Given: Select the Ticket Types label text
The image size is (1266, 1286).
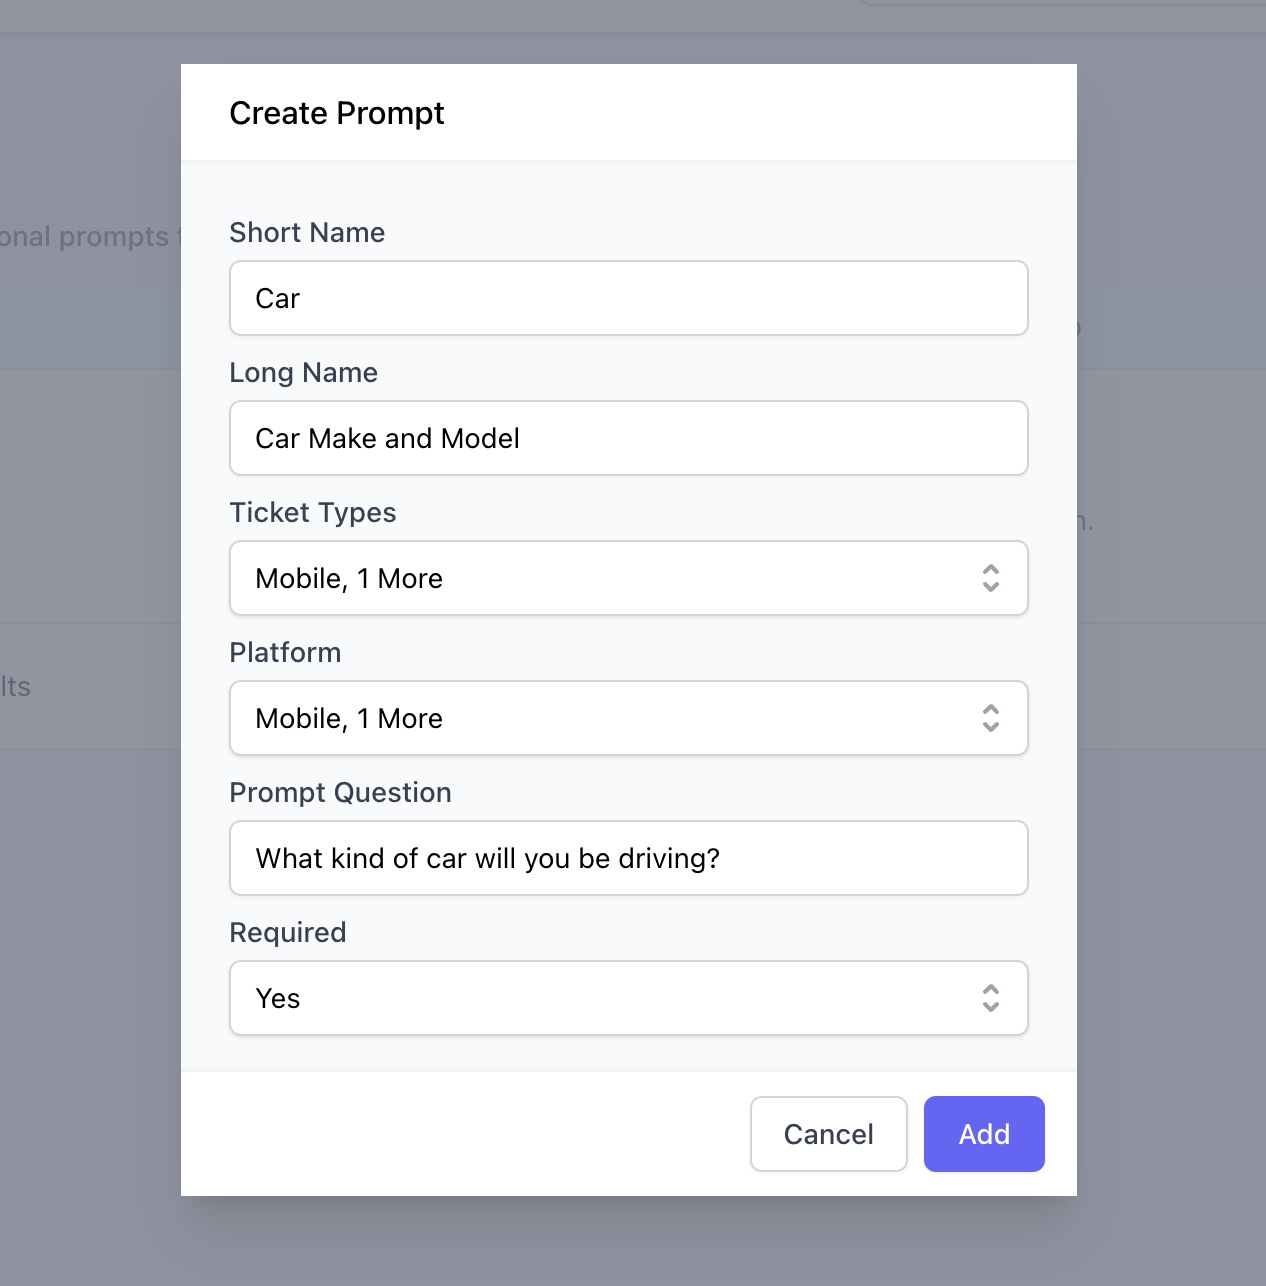Looking at the screenshot, I should [x=312, y=512].
